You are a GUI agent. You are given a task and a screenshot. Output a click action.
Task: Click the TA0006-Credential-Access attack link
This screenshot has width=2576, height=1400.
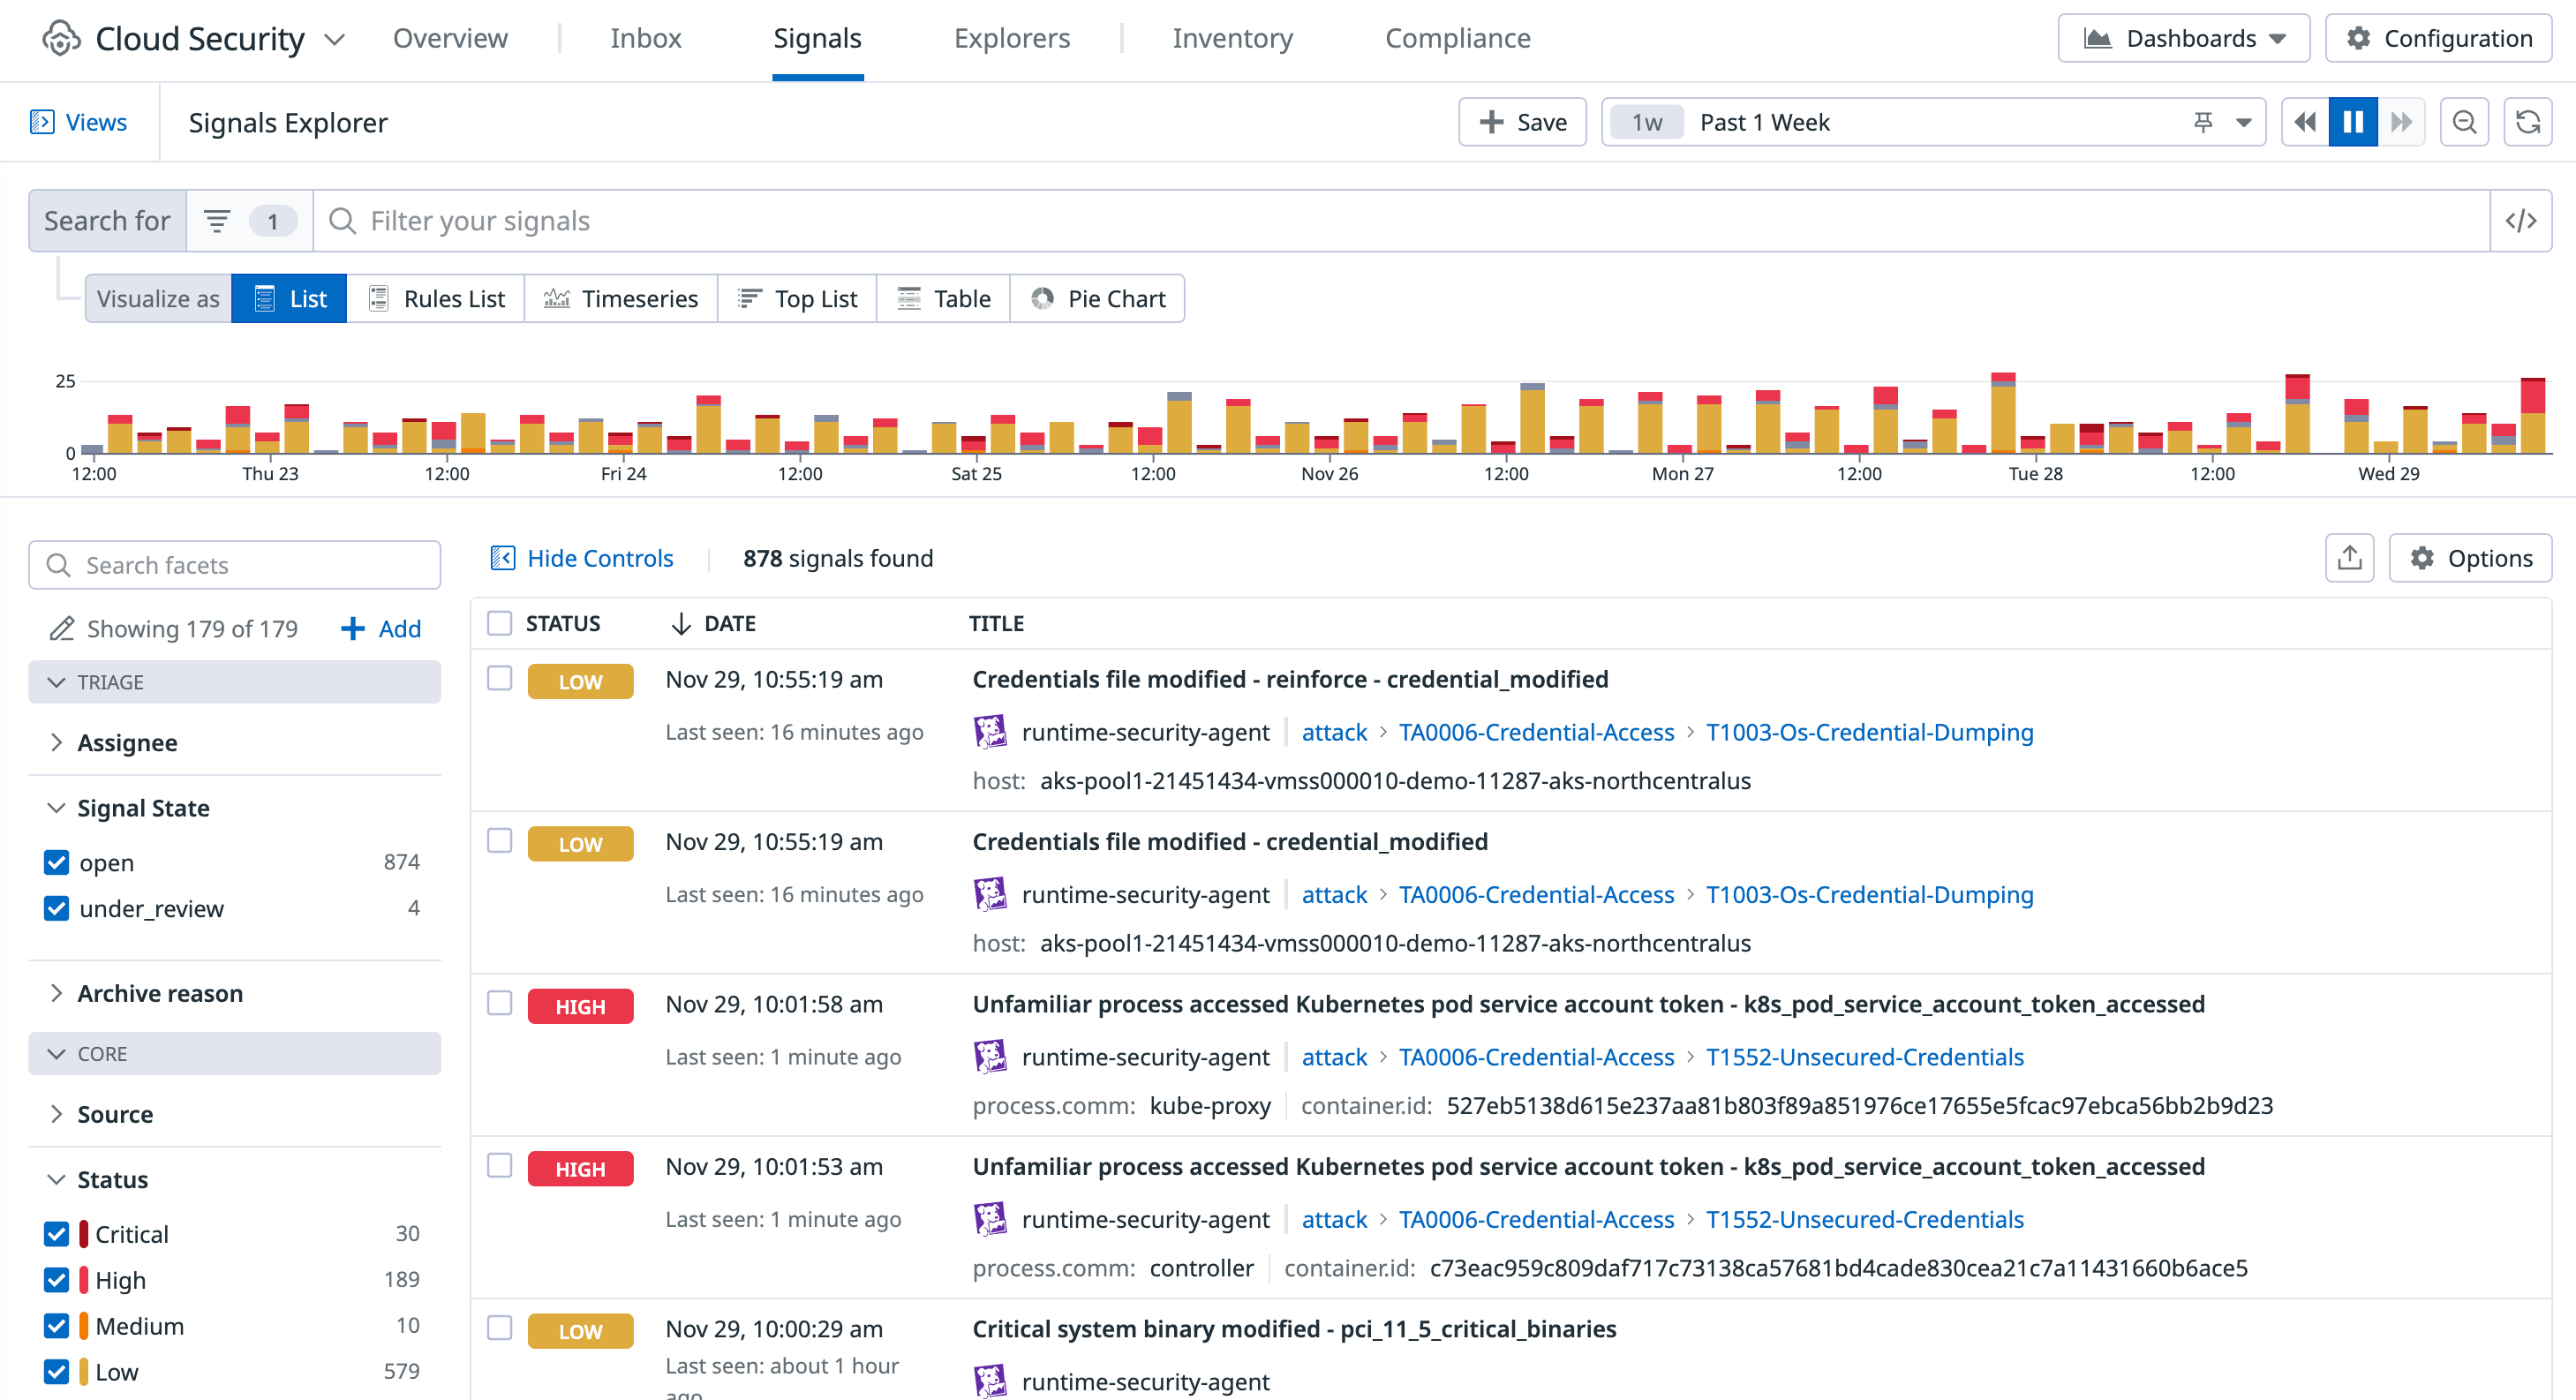[x=1533, y=731]
